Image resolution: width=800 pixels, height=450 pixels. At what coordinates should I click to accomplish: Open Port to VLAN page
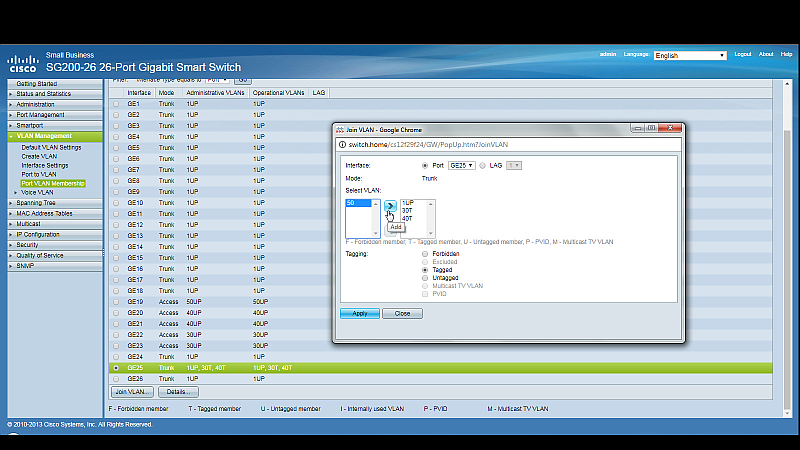[x=39, y=174]
